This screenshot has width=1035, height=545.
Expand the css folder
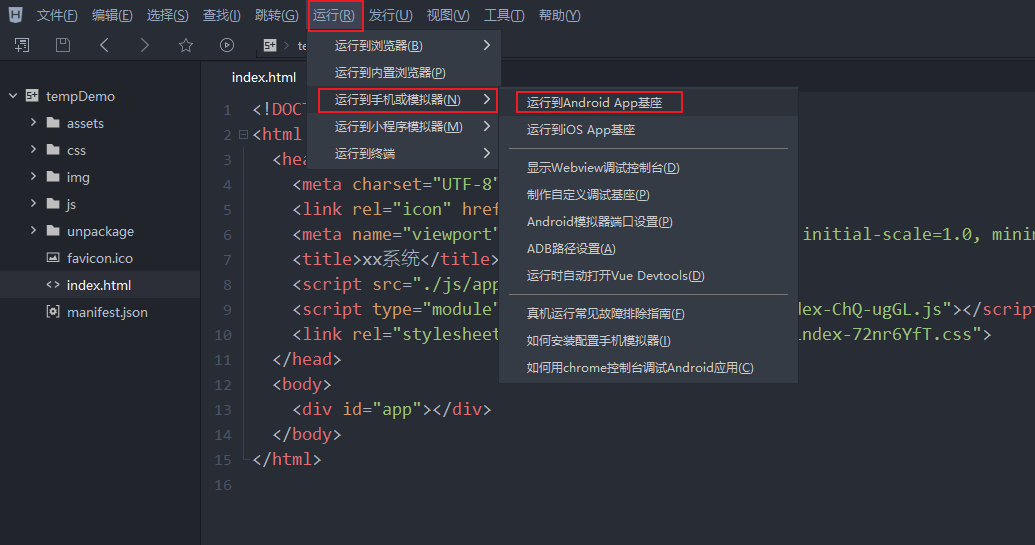(x=33, y=150)
